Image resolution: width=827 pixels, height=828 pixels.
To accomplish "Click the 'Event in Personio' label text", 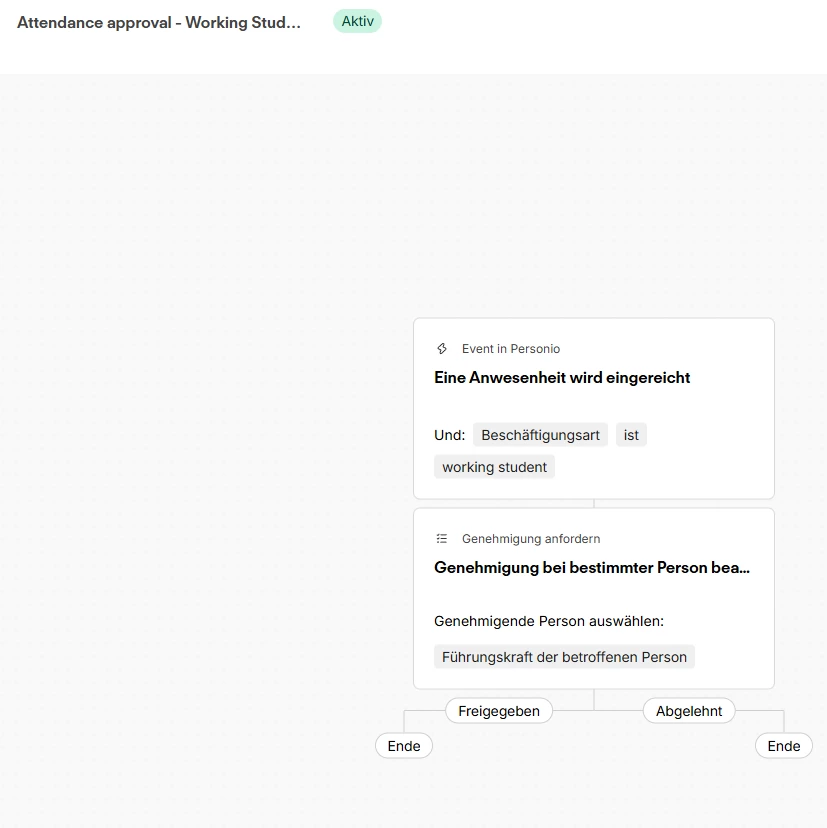I will pos(510,349).
